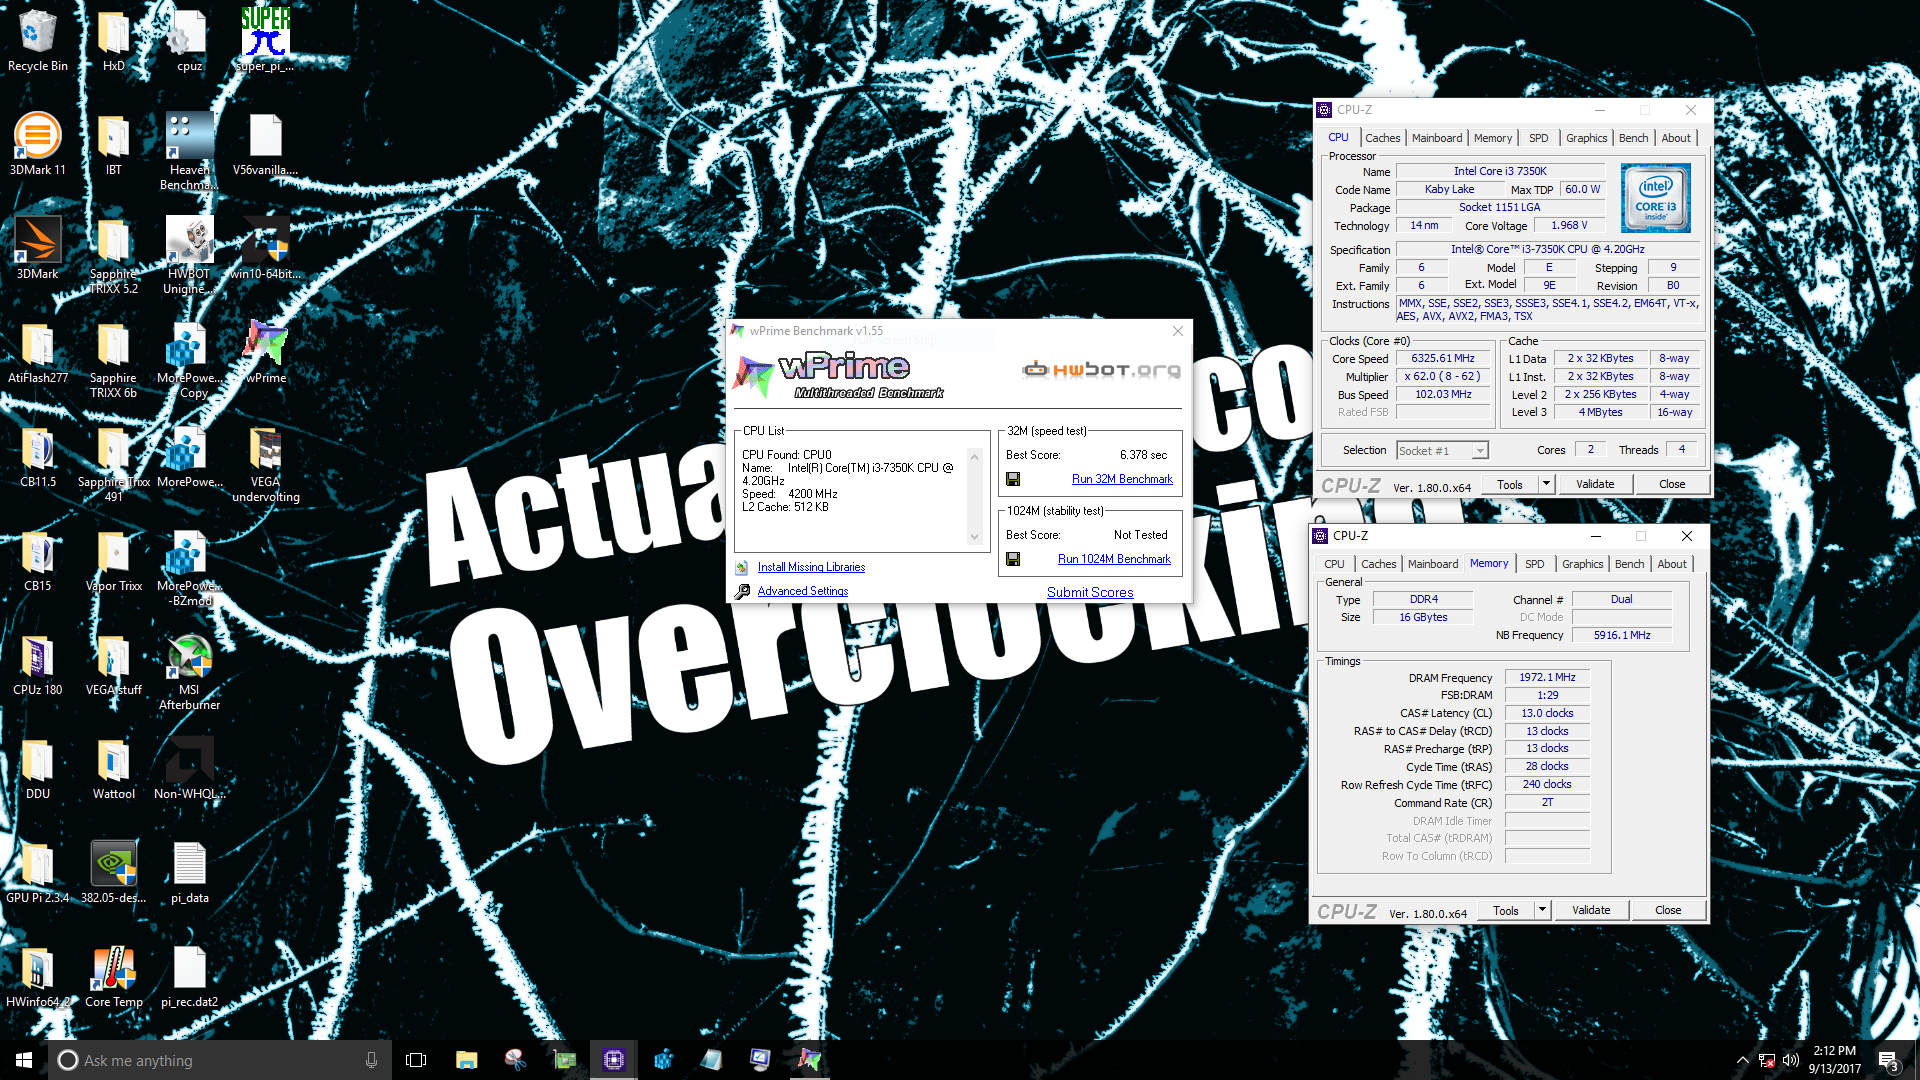Open Graphics tab in upper CPU-Z
This screenshot has width=1920, height=1080.
(x=1586, y=138)
